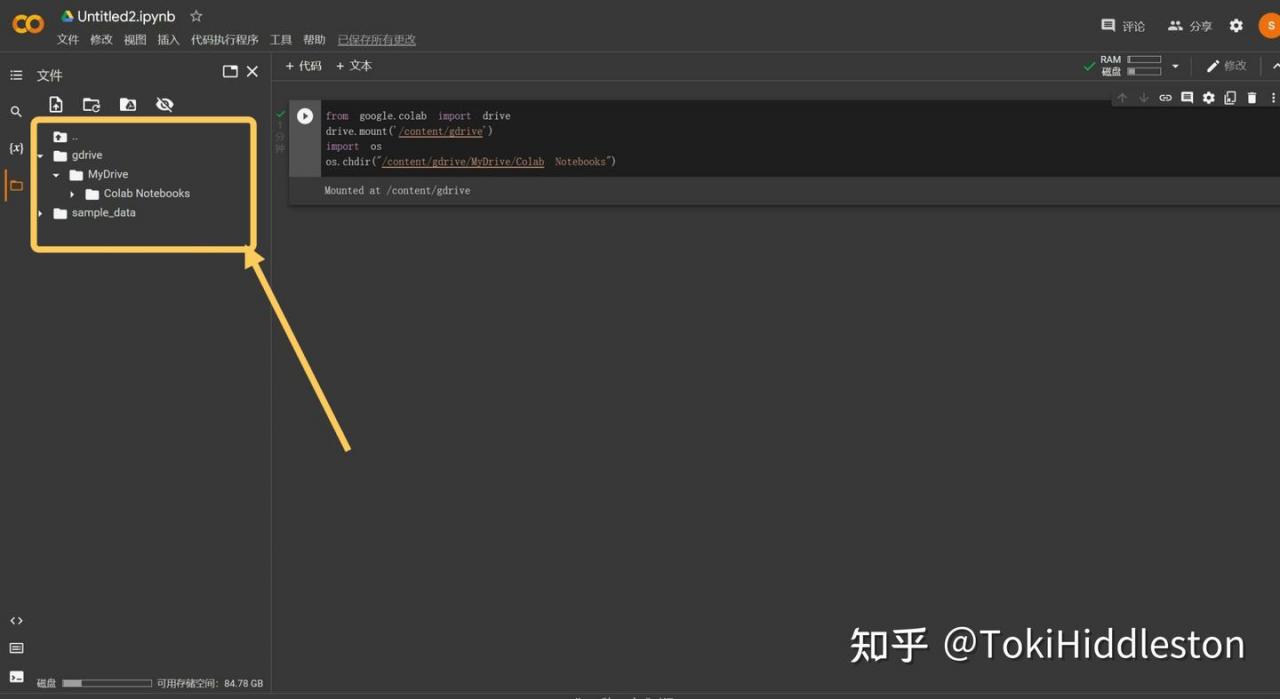
Task: Open table of contents sidebar icon
Action: pos(16,75)
